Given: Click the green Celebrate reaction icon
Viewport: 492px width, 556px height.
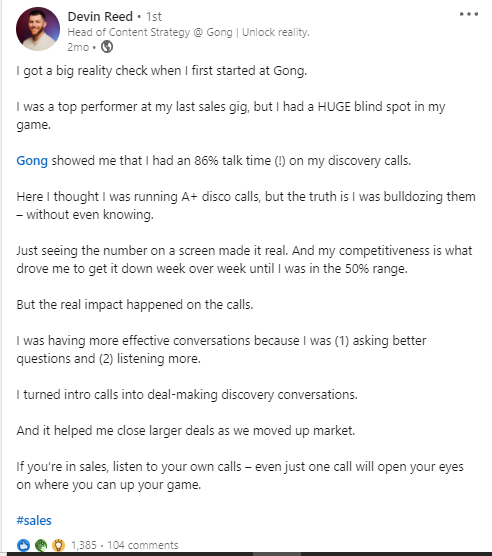Looking at the screenshot, I should [41, 545].
